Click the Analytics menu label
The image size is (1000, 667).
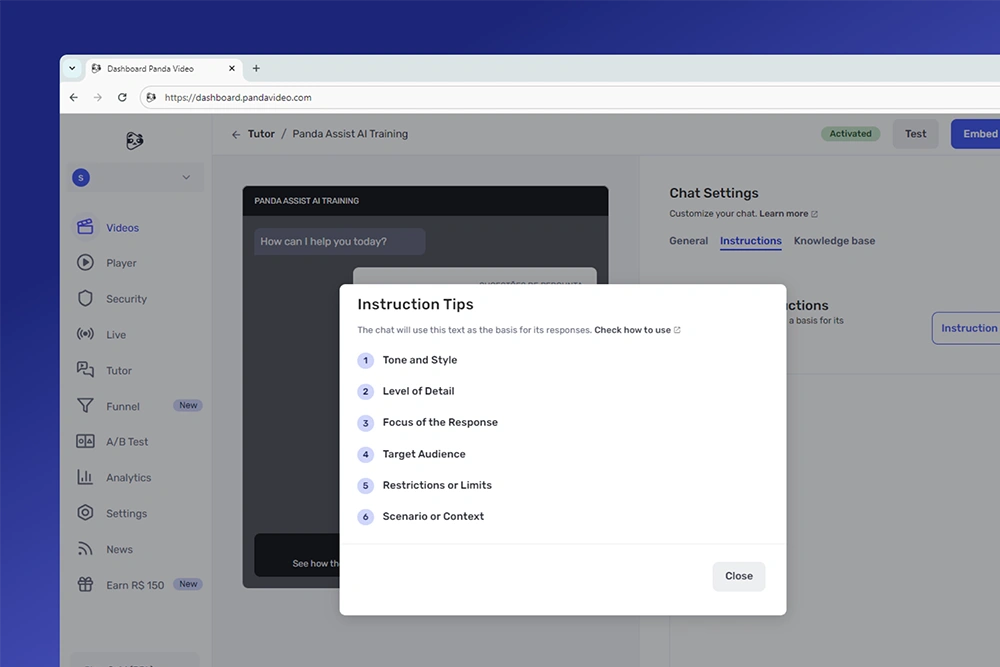coord(129,478)
